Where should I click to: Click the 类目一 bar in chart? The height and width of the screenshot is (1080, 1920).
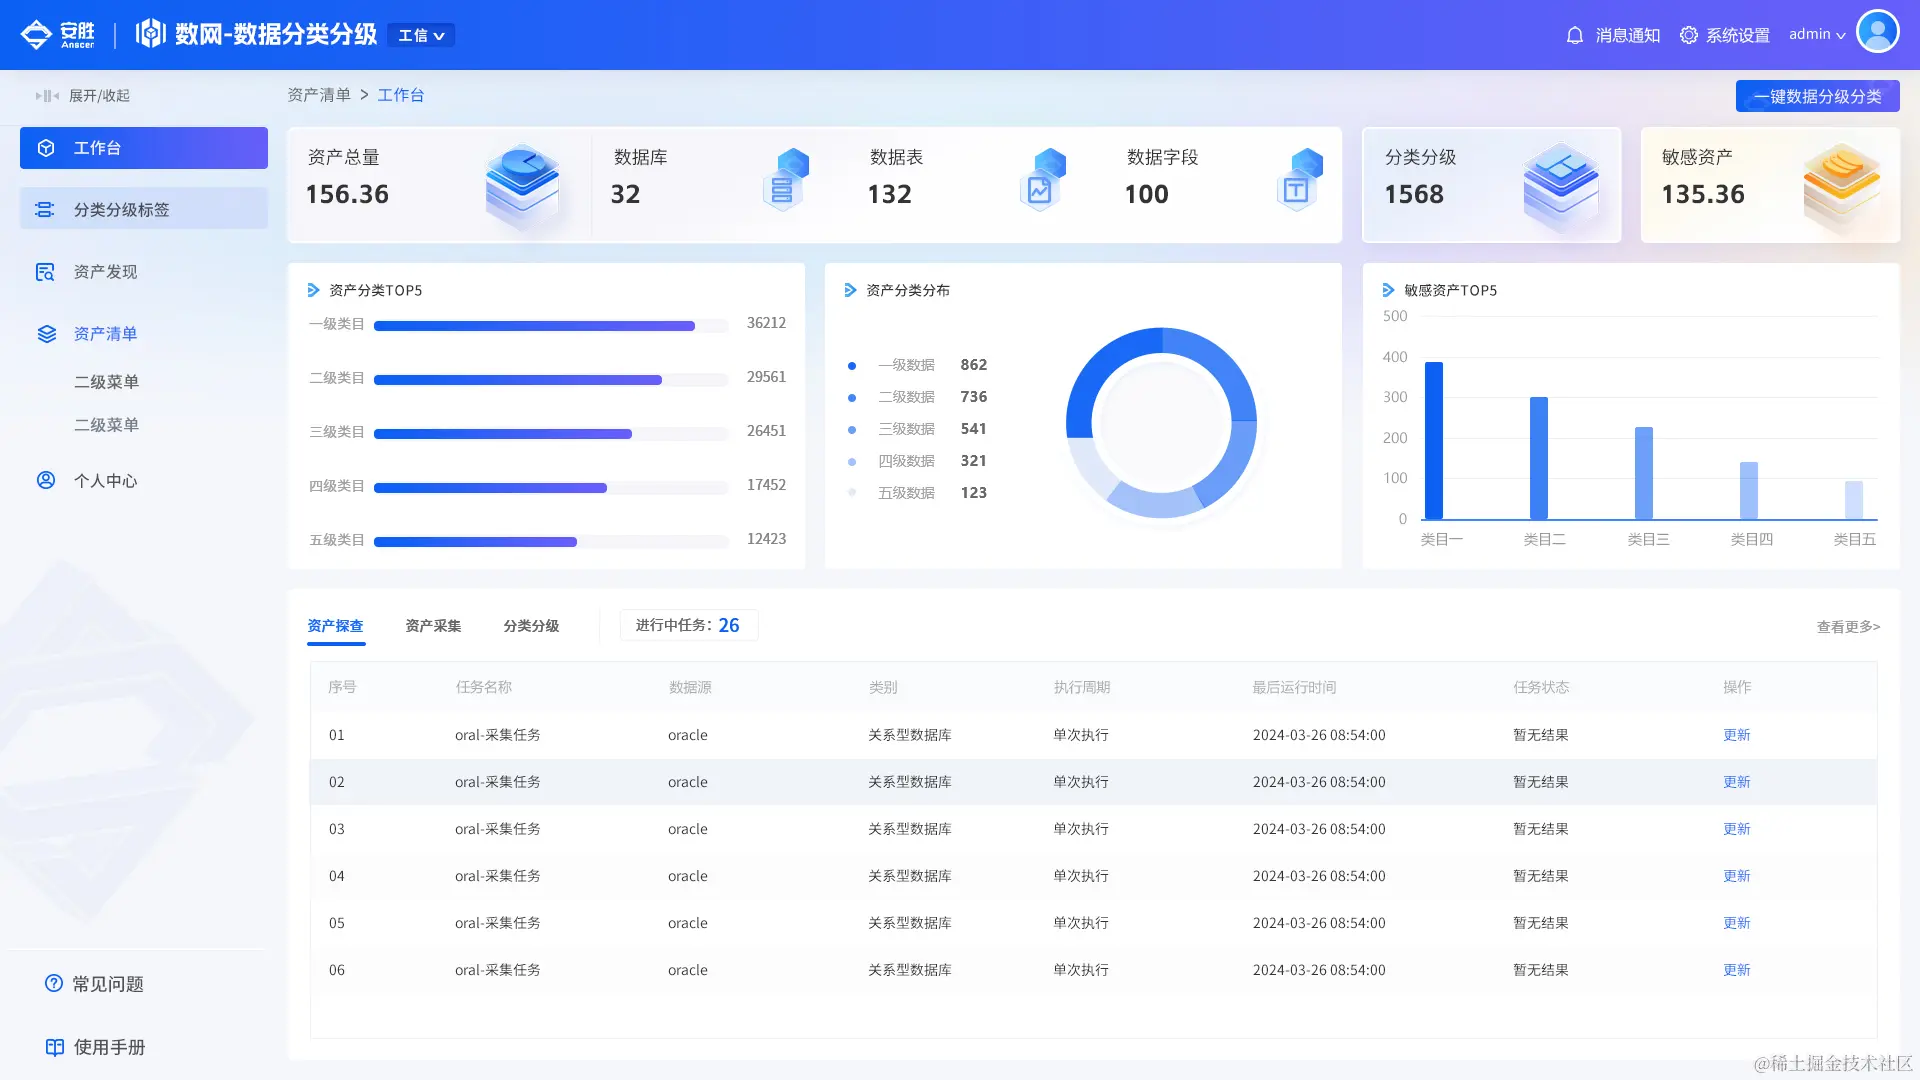pyautogui.click(x=1434, y=440)
